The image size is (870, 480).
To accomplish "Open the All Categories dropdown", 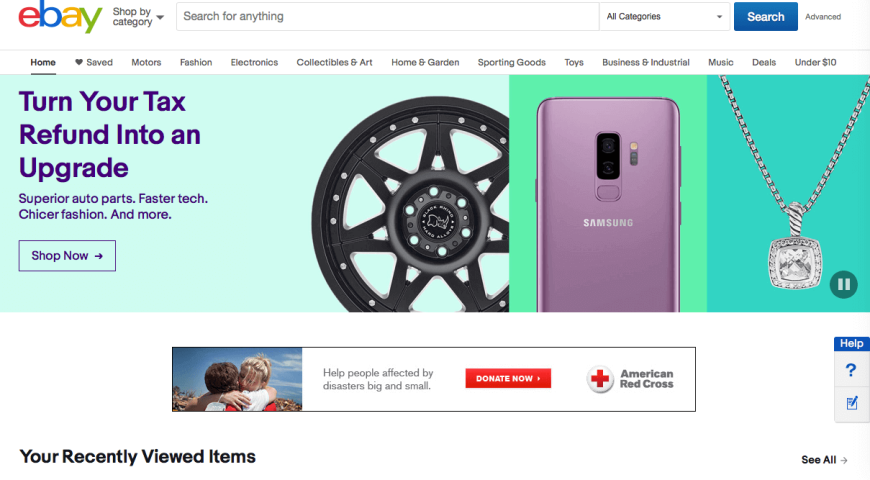I will click(664, 17).
